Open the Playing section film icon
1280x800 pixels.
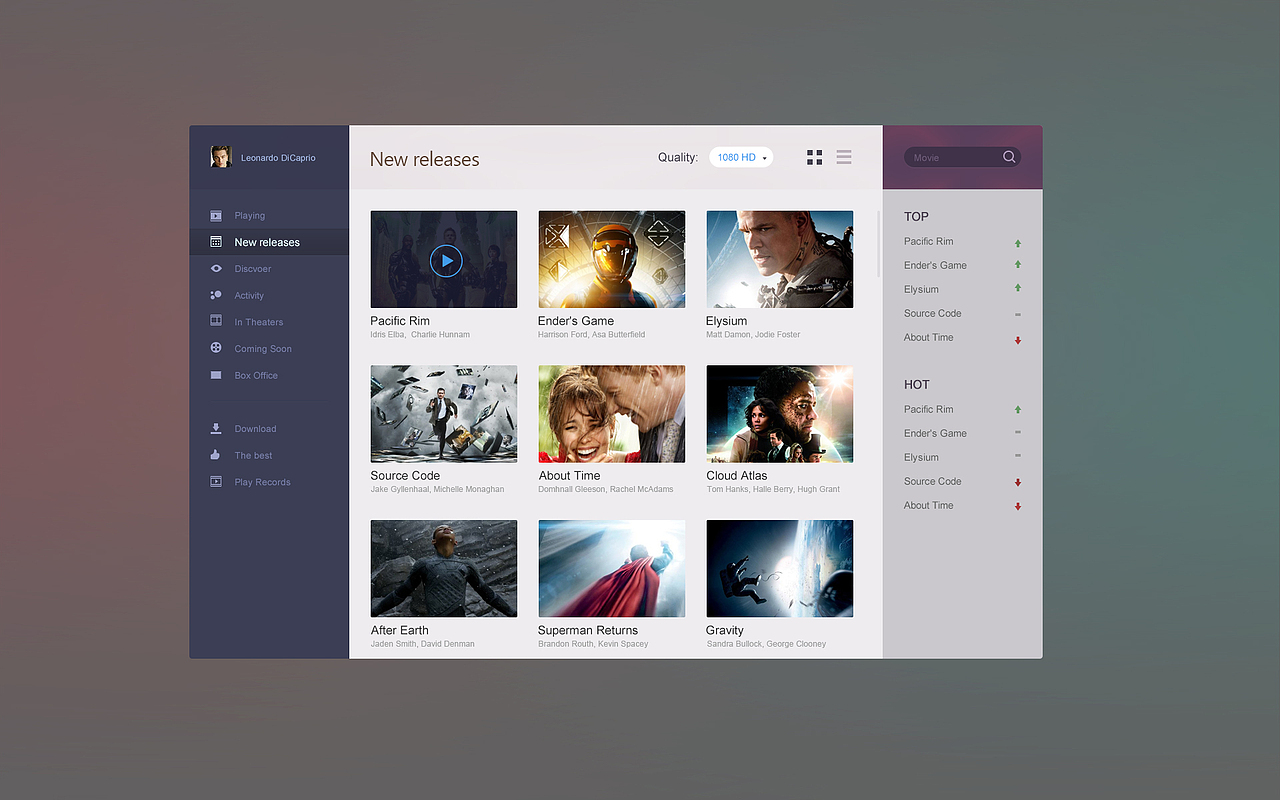pyautogui.click(x=216, y=215)
